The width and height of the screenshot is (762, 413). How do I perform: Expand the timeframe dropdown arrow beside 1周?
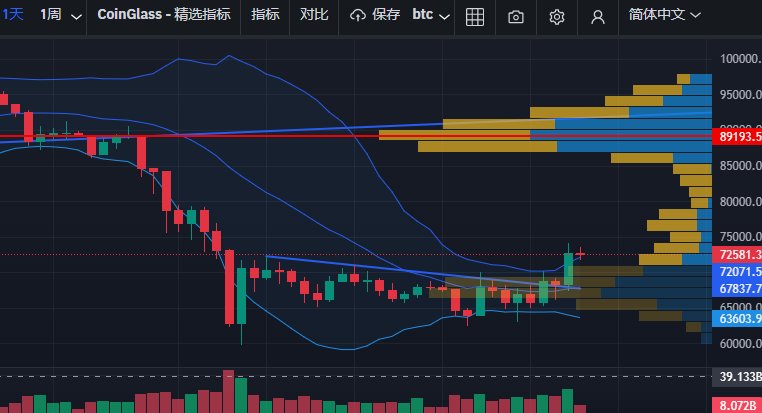[76, 17]
